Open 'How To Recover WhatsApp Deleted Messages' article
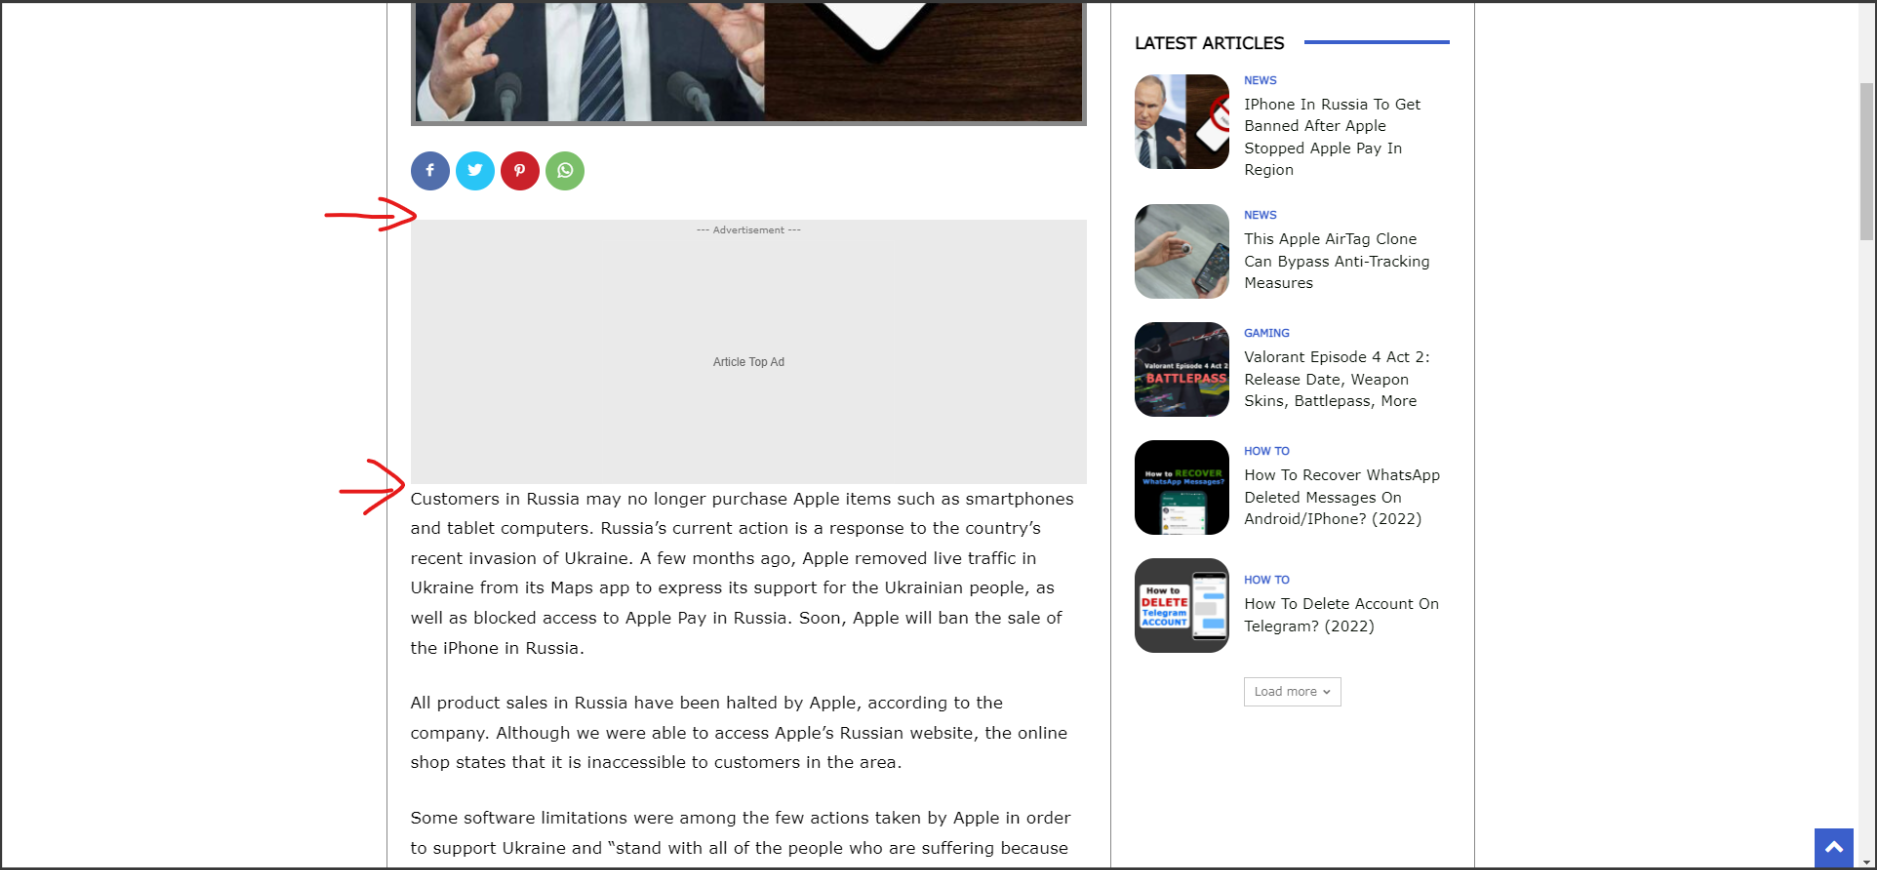 tap(1342, 497)
